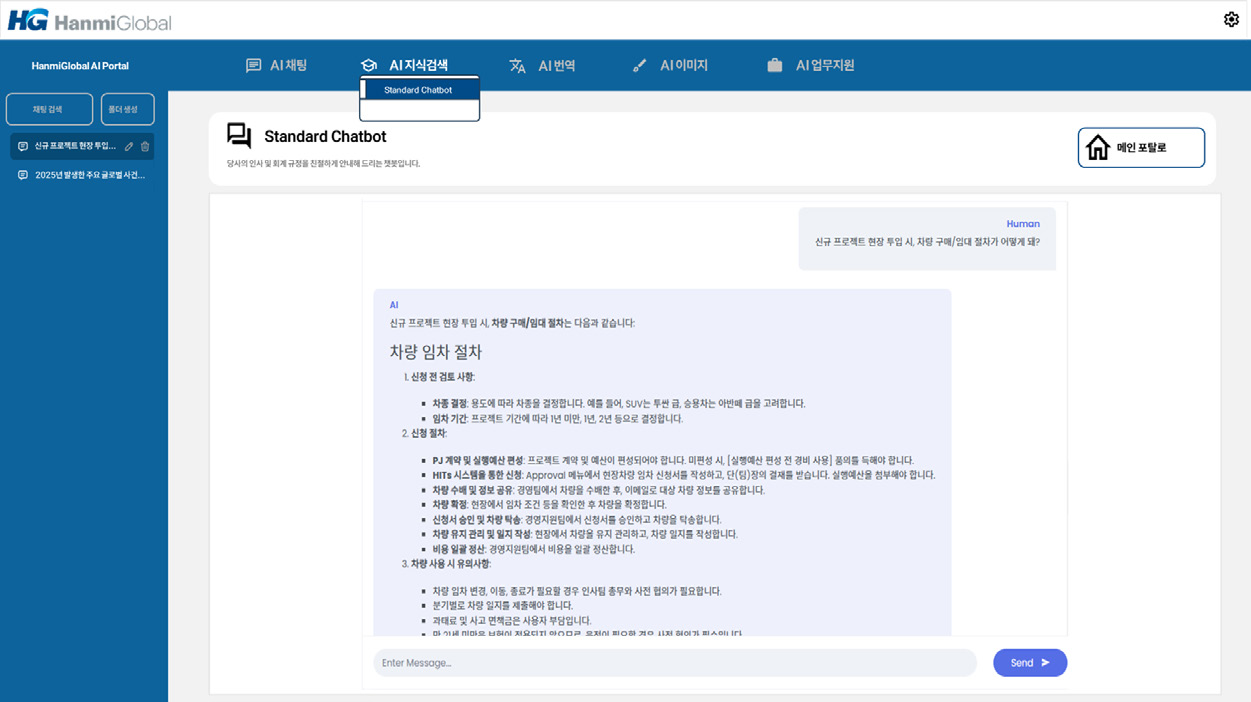Click the AI 번역 translate icon
The width and height of the screenshot is (1251, 702).
(517, 66)
